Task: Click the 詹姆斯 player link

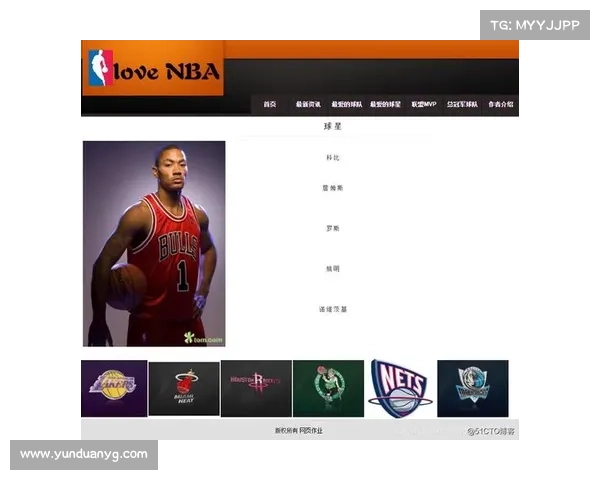Action: [333, 188]
